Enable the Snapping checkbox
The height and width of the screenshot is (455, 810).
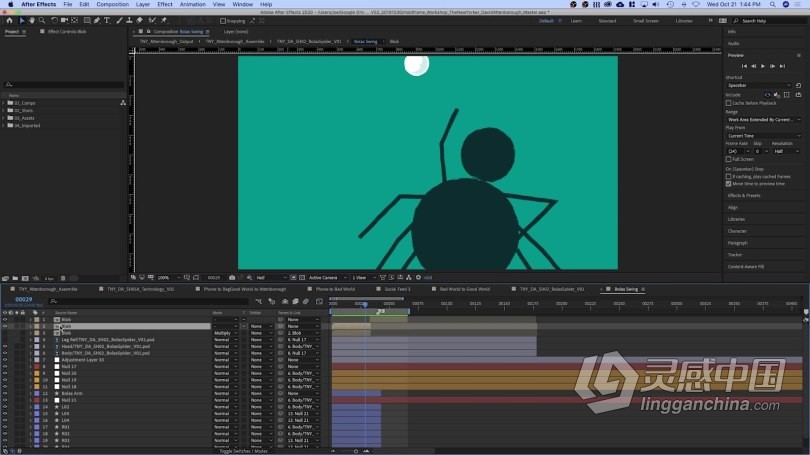point(223,21)
